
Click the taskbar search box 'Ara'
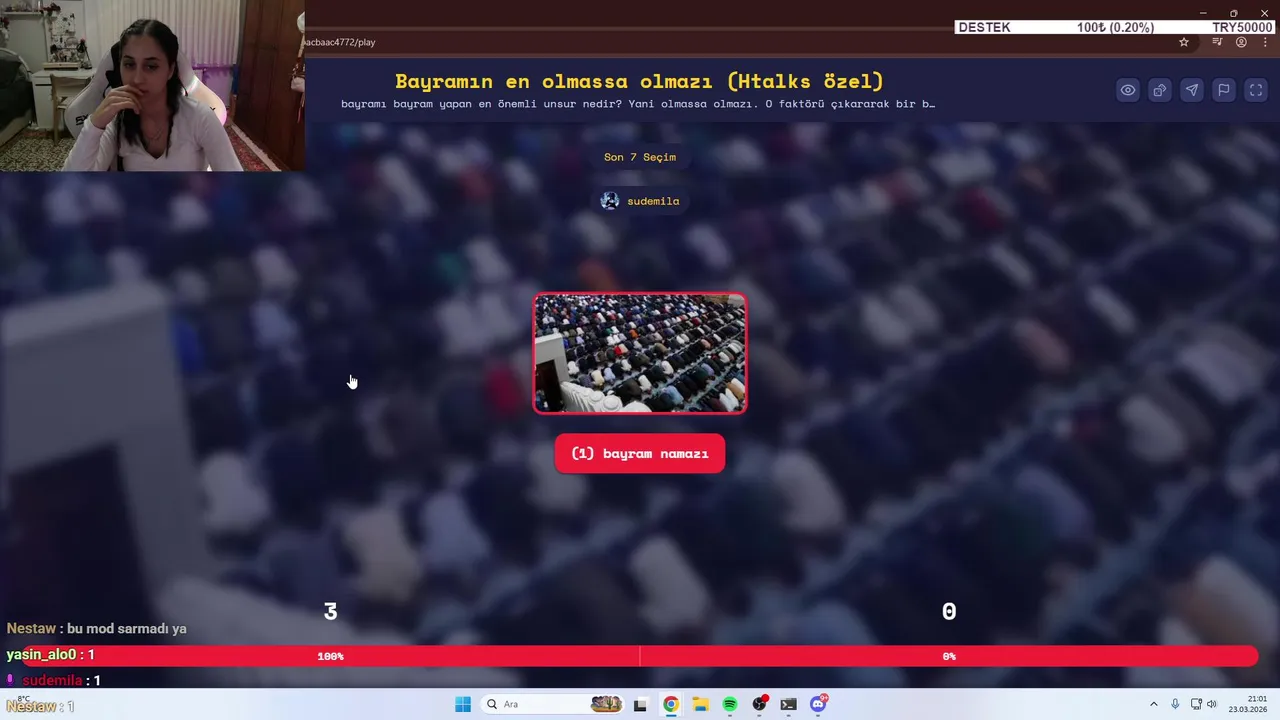[552, 704]
